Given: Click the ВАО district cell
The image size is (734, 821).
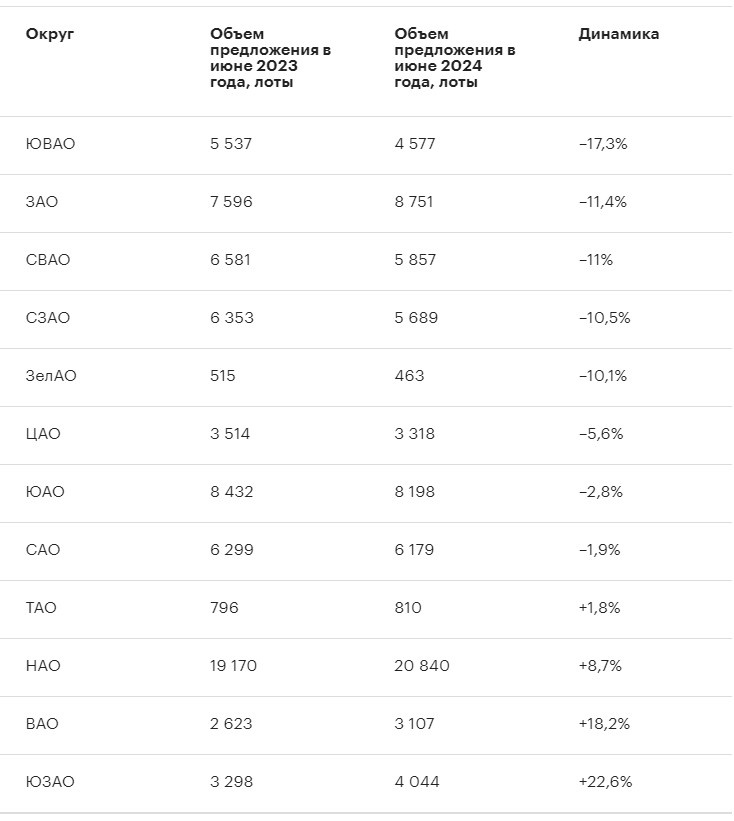Looking at the screenshot, I should [x=43, y=724].
